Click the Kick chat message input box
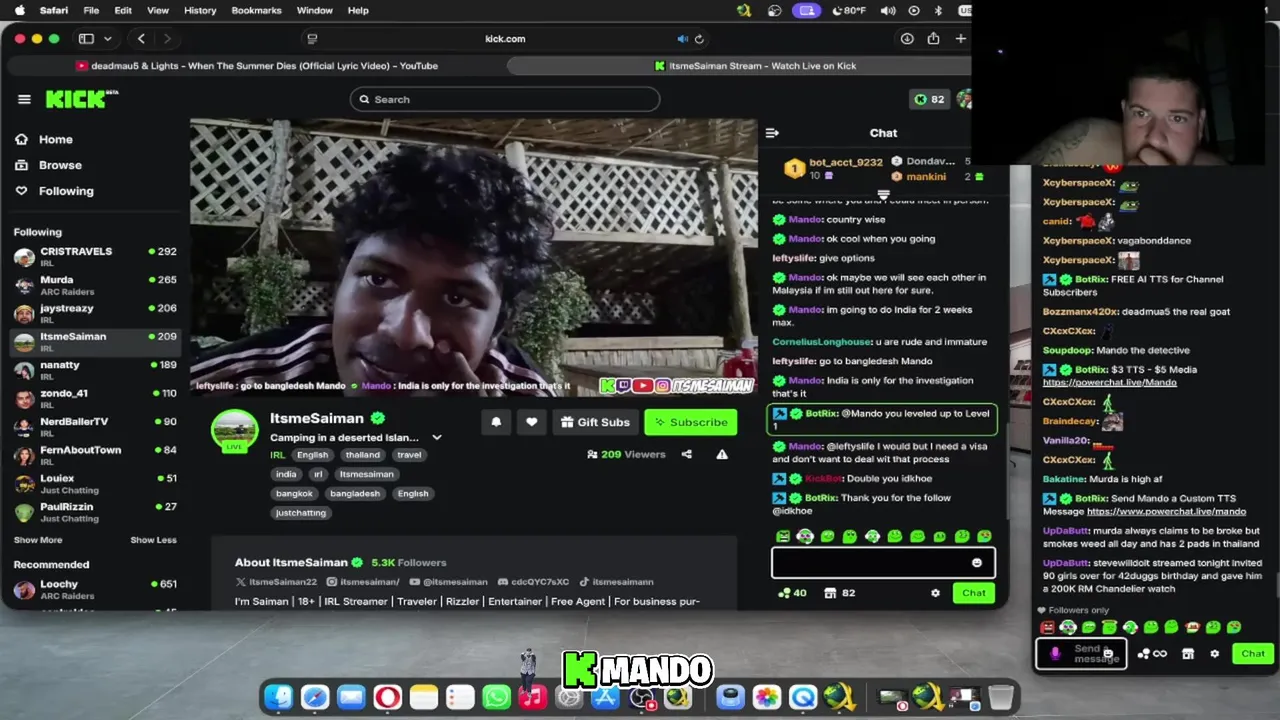Image resolution: width=1280 pixels, height=720 pixels. (883, 563)
